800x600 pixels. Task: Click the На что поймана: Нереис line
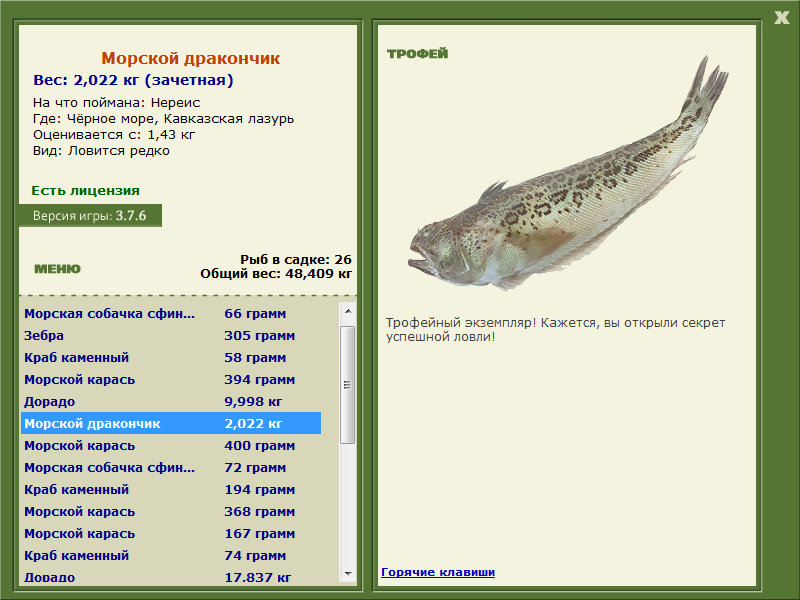[116, 103]
